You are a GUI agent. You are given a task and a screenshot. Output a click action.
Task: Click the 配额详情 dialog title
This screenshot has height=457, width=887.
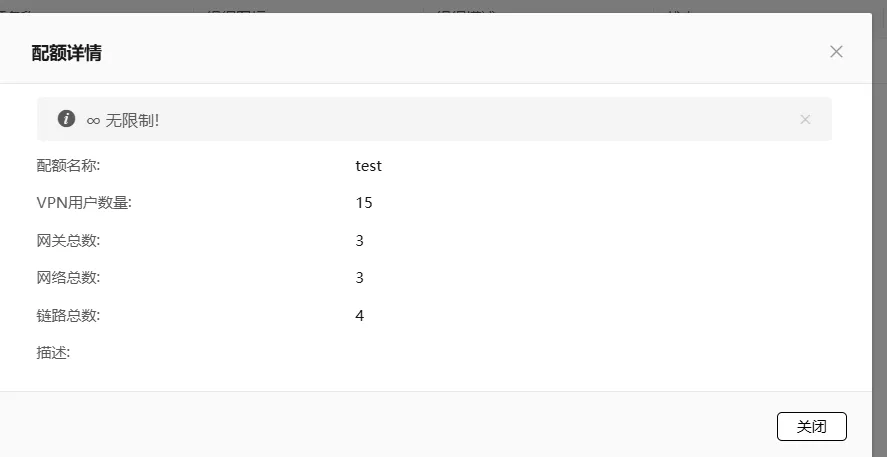coord(66,52)
